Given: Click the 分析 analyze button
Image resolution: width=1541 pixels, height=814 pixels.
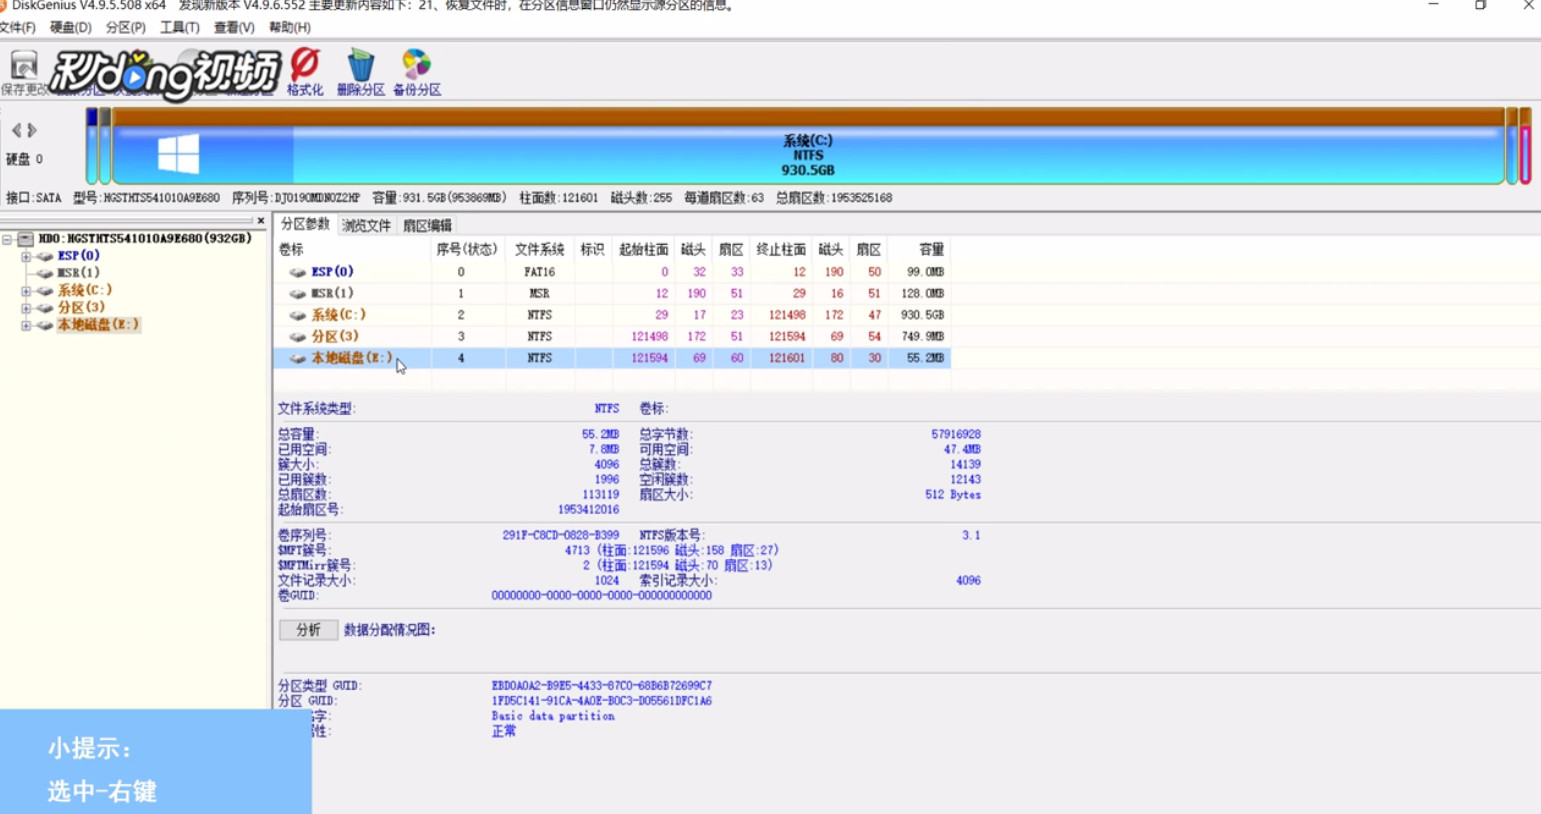Looking at the screenshot, I should pyautogui.click(x=308, y=630).
